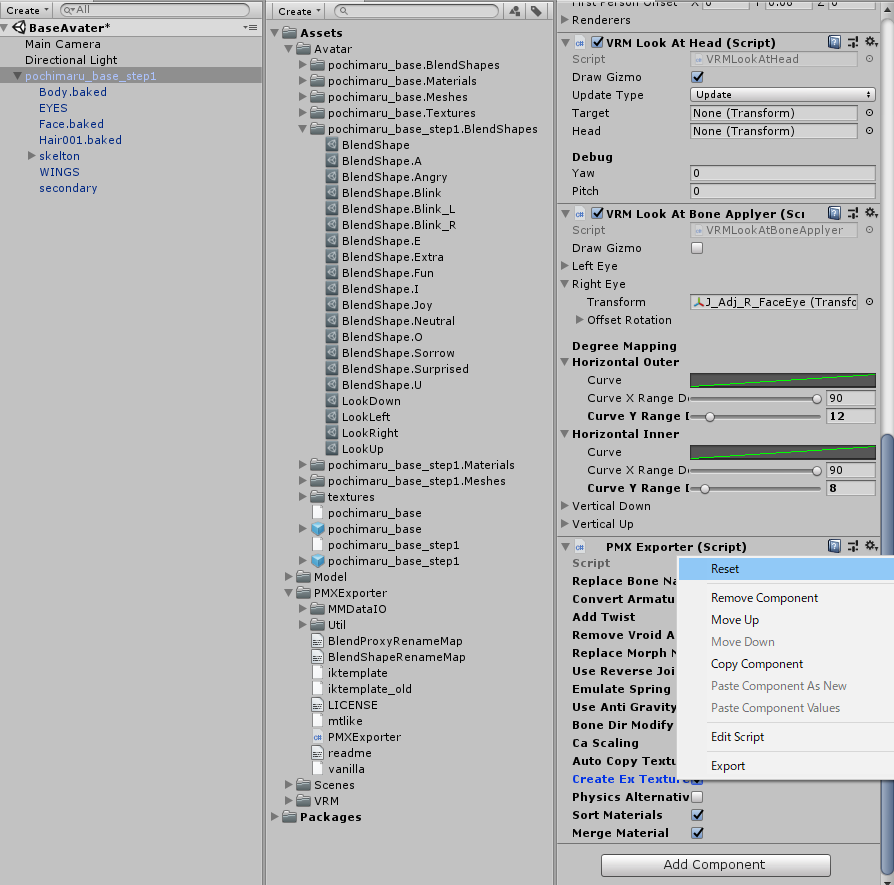Image resolution: width=894 pixels, height=885 pixels.
Task: Click Search by Label tag icon
Action: tap(536, 11)
